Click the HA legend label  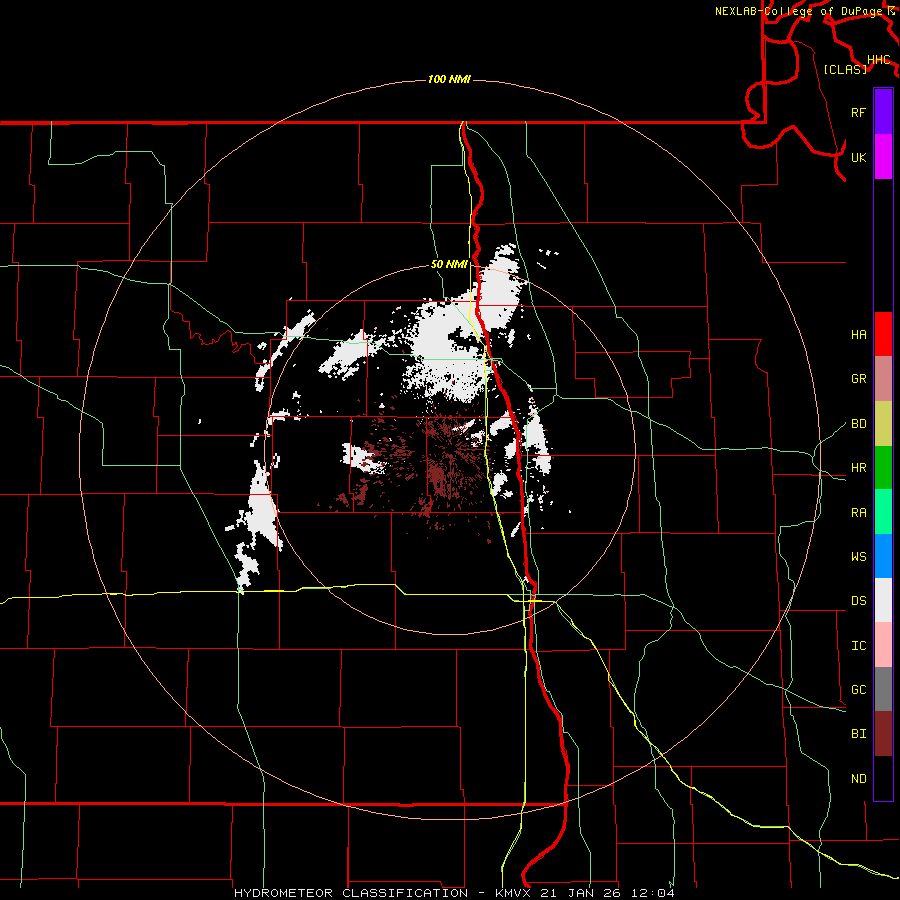coord(858,335)
